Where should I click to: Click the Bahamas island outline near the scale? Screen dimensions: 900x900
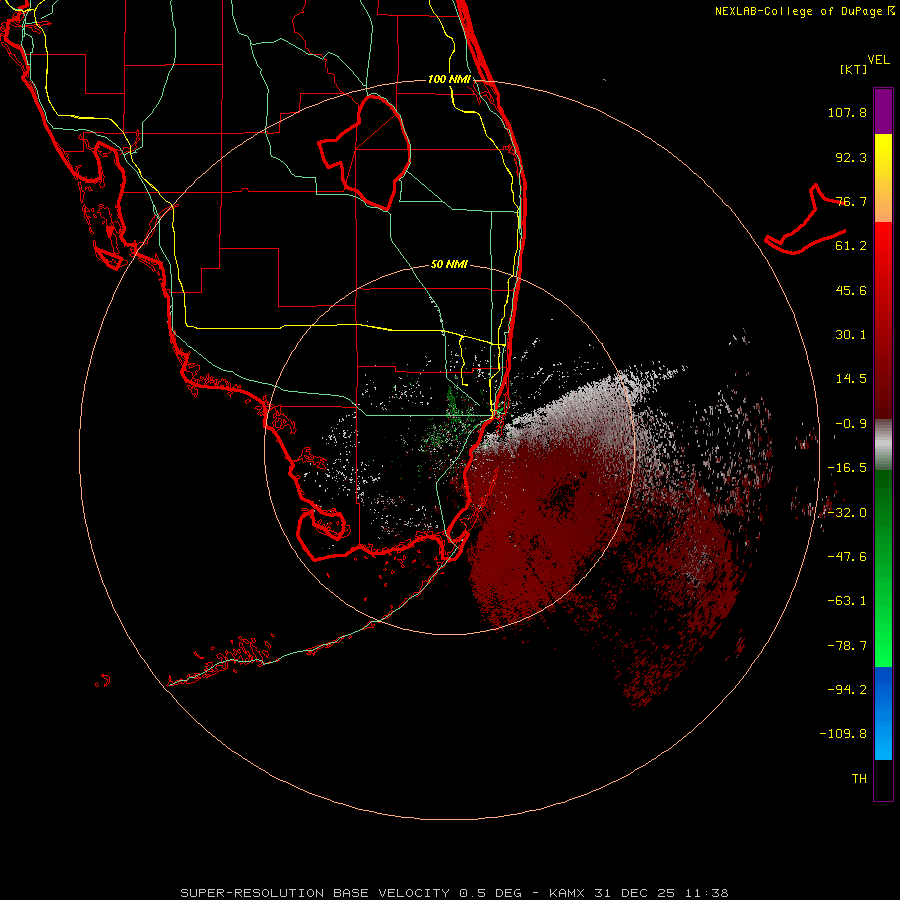pos(805,220)
